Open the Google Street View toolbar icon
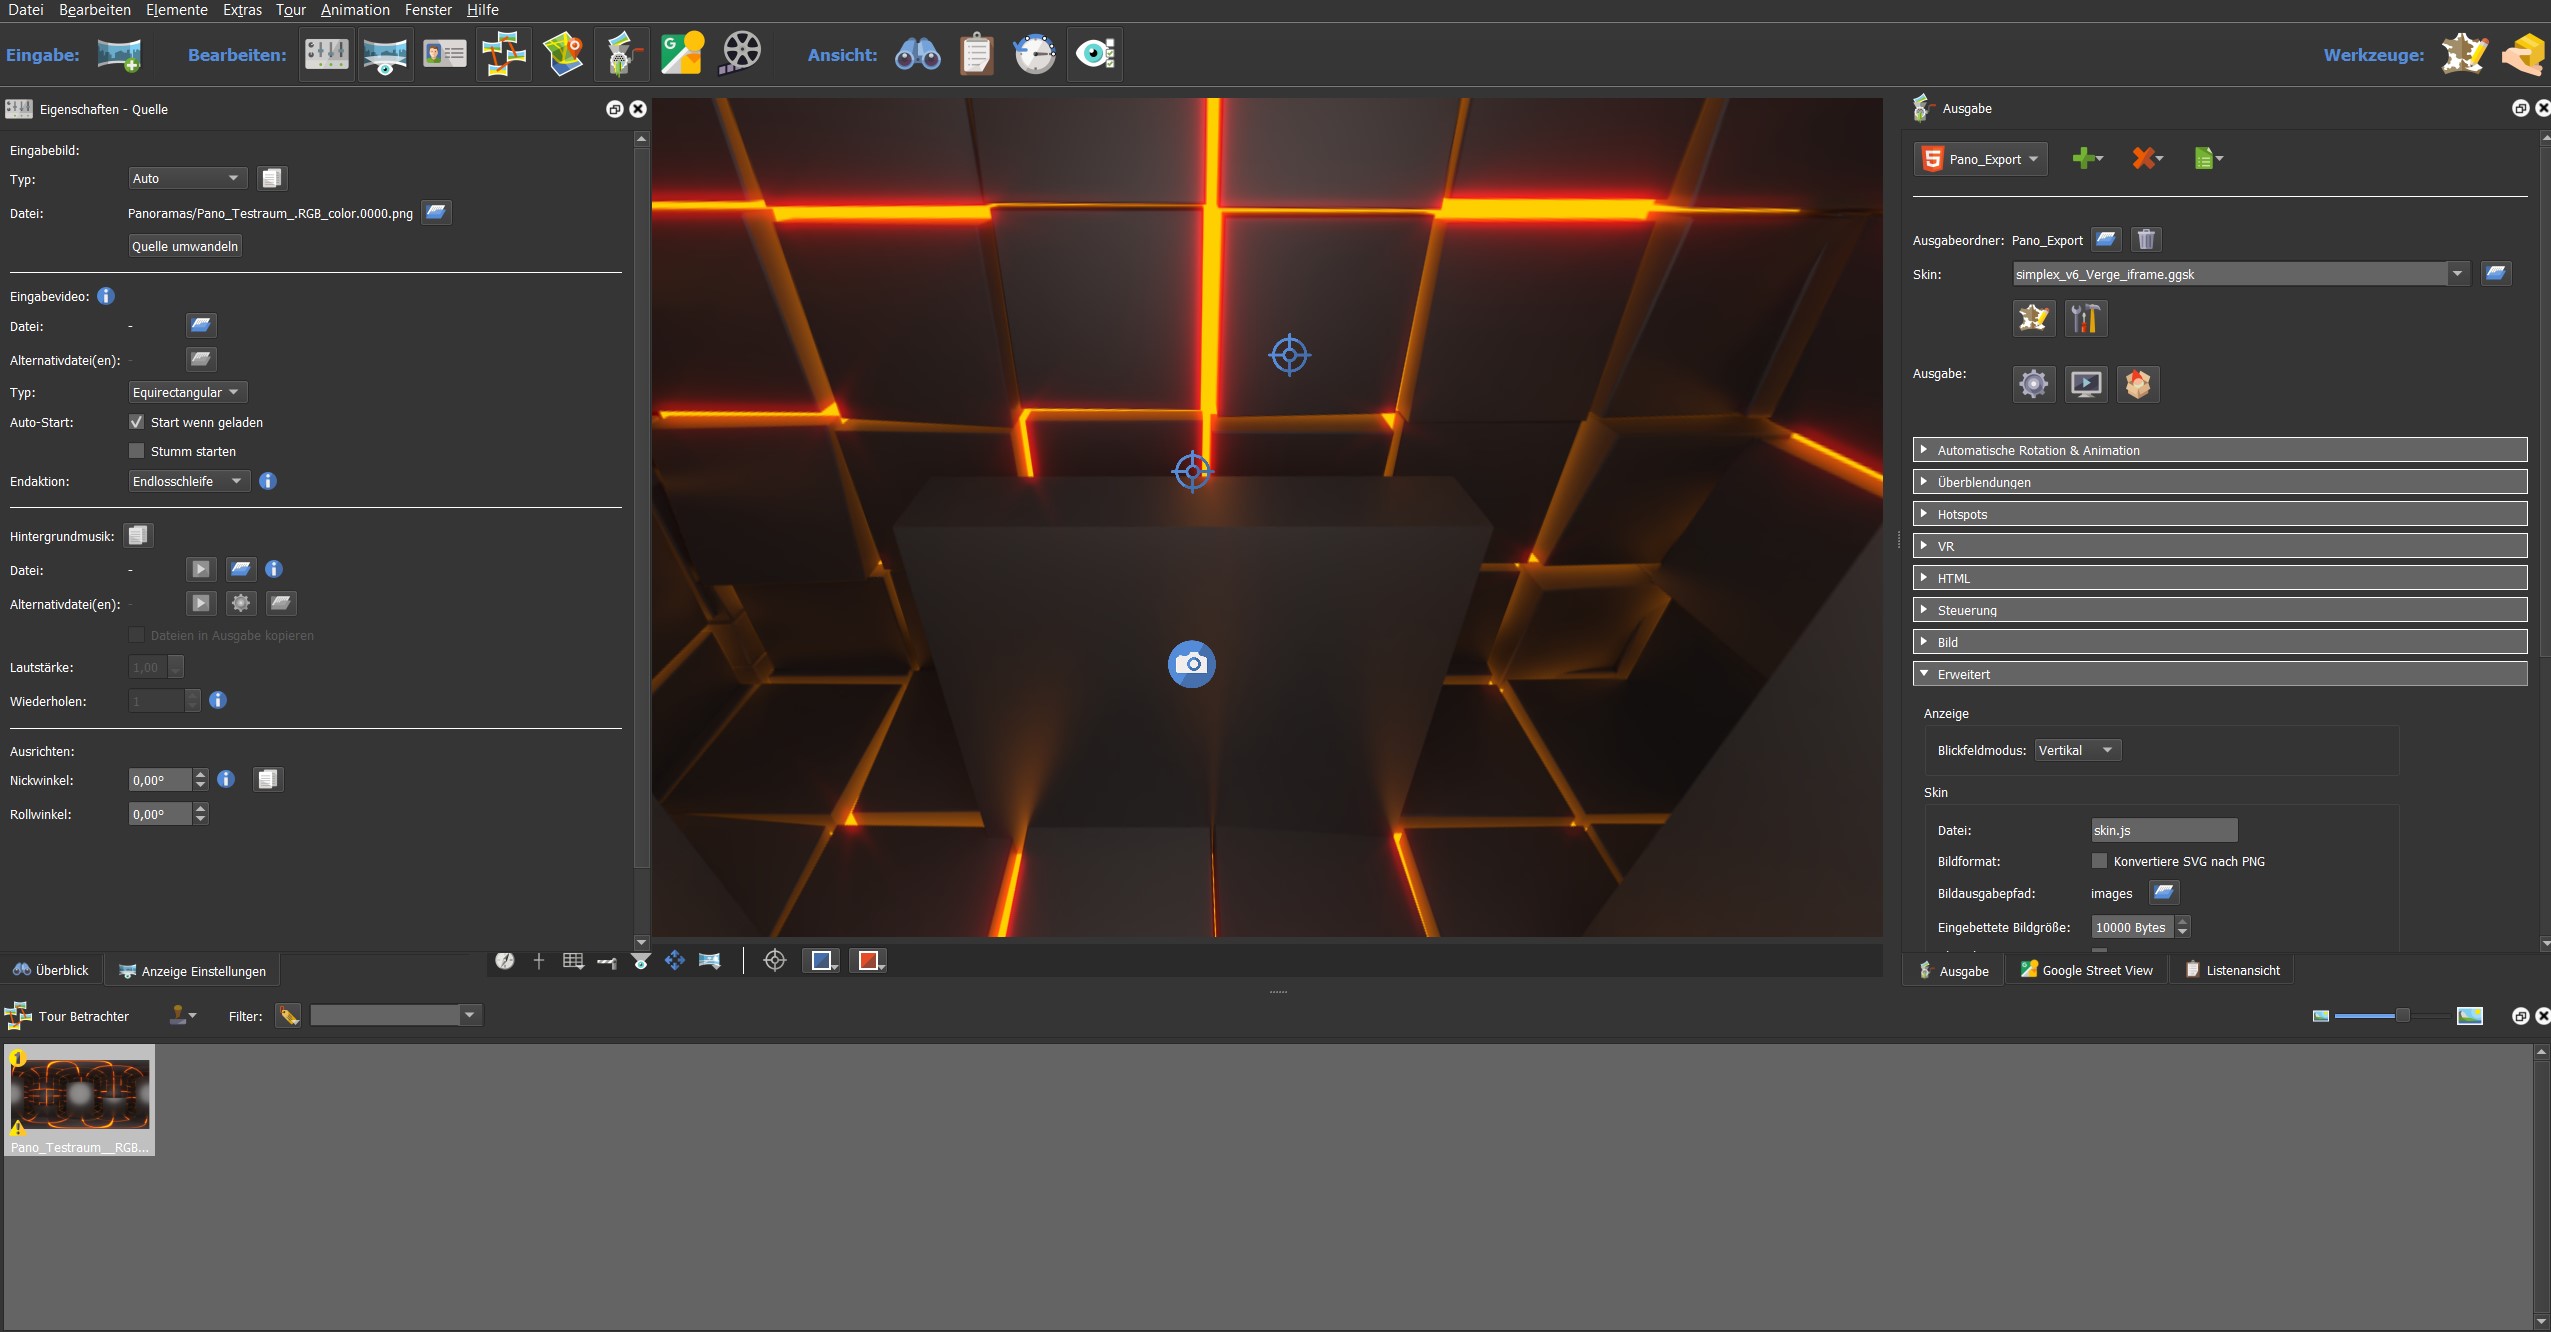2551x1332 pixels. coord(682,54)
